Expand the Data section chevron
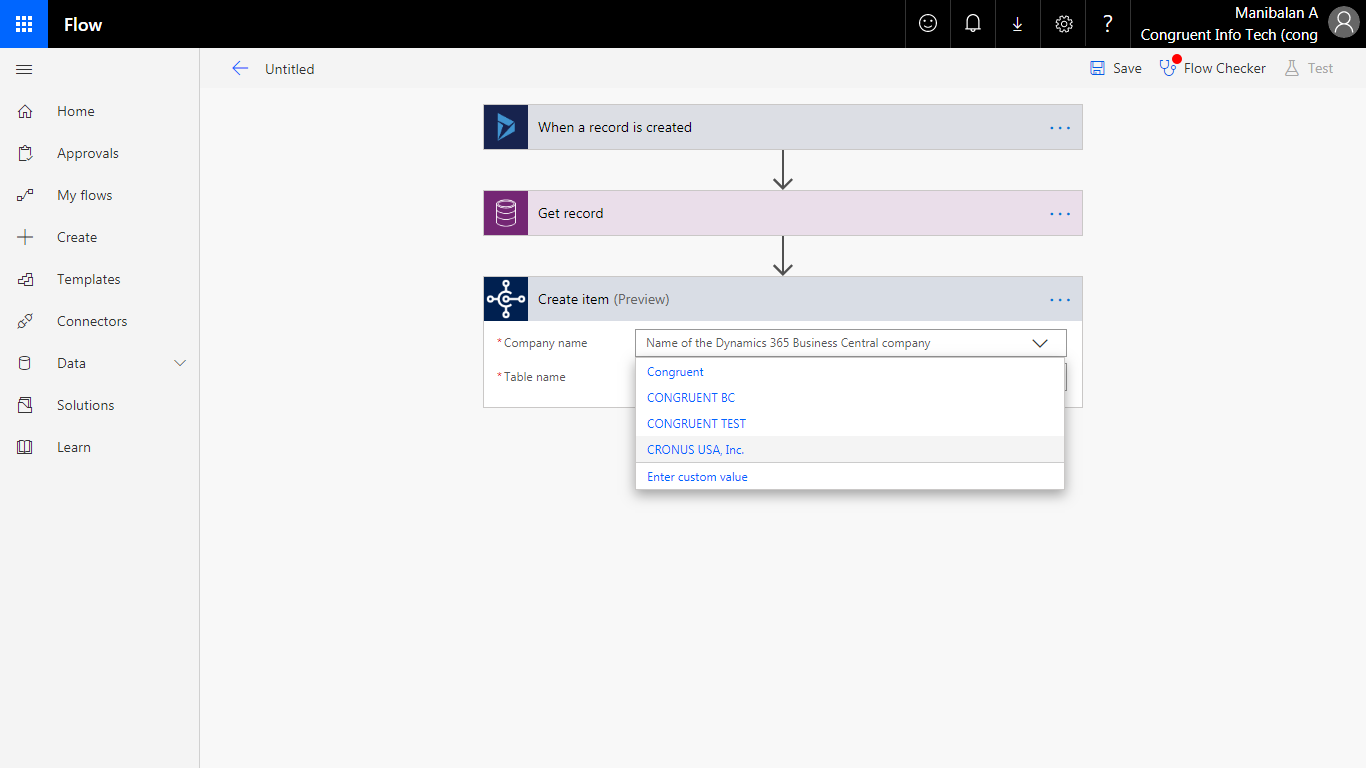The image size is (1366, 768). click(180, 363)
